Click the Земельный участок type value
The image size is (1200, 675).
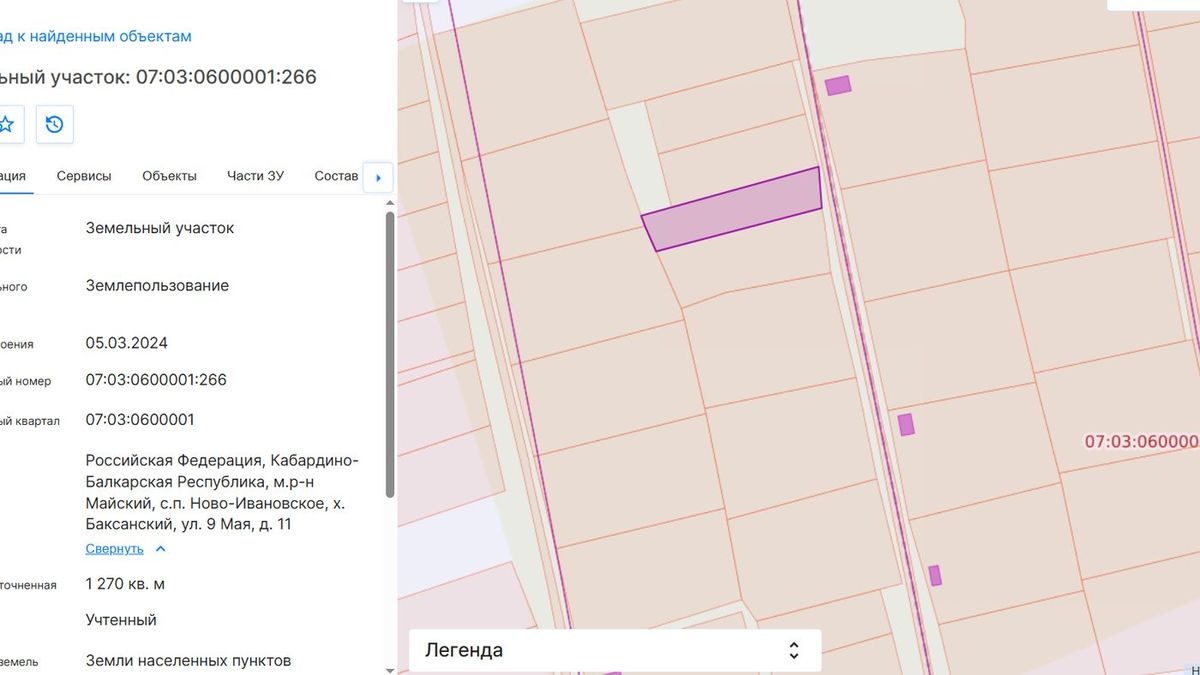click(x=160, y=228)
